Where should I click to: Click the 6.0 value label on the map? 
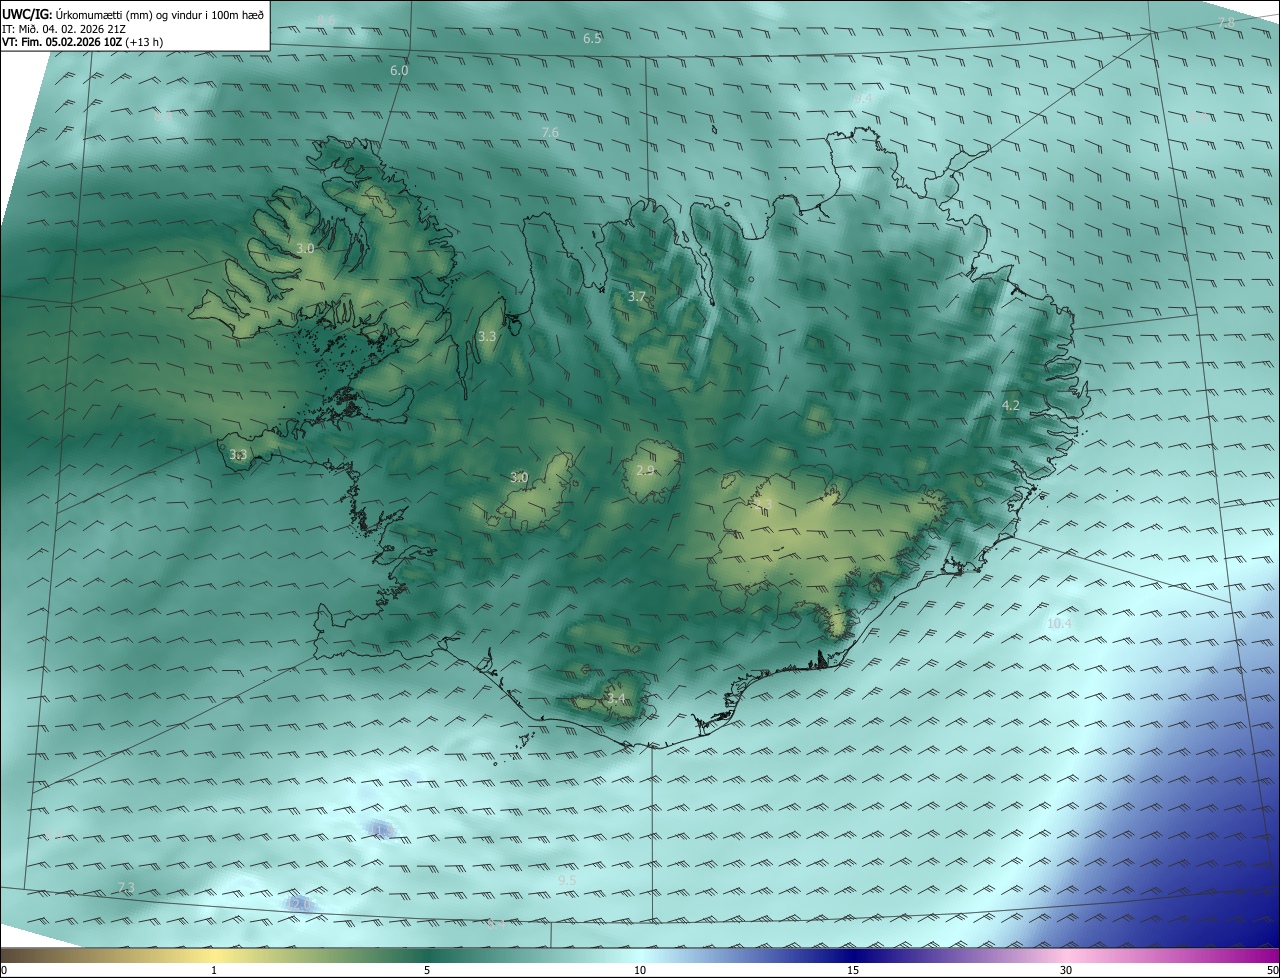[x=399, y=71]
